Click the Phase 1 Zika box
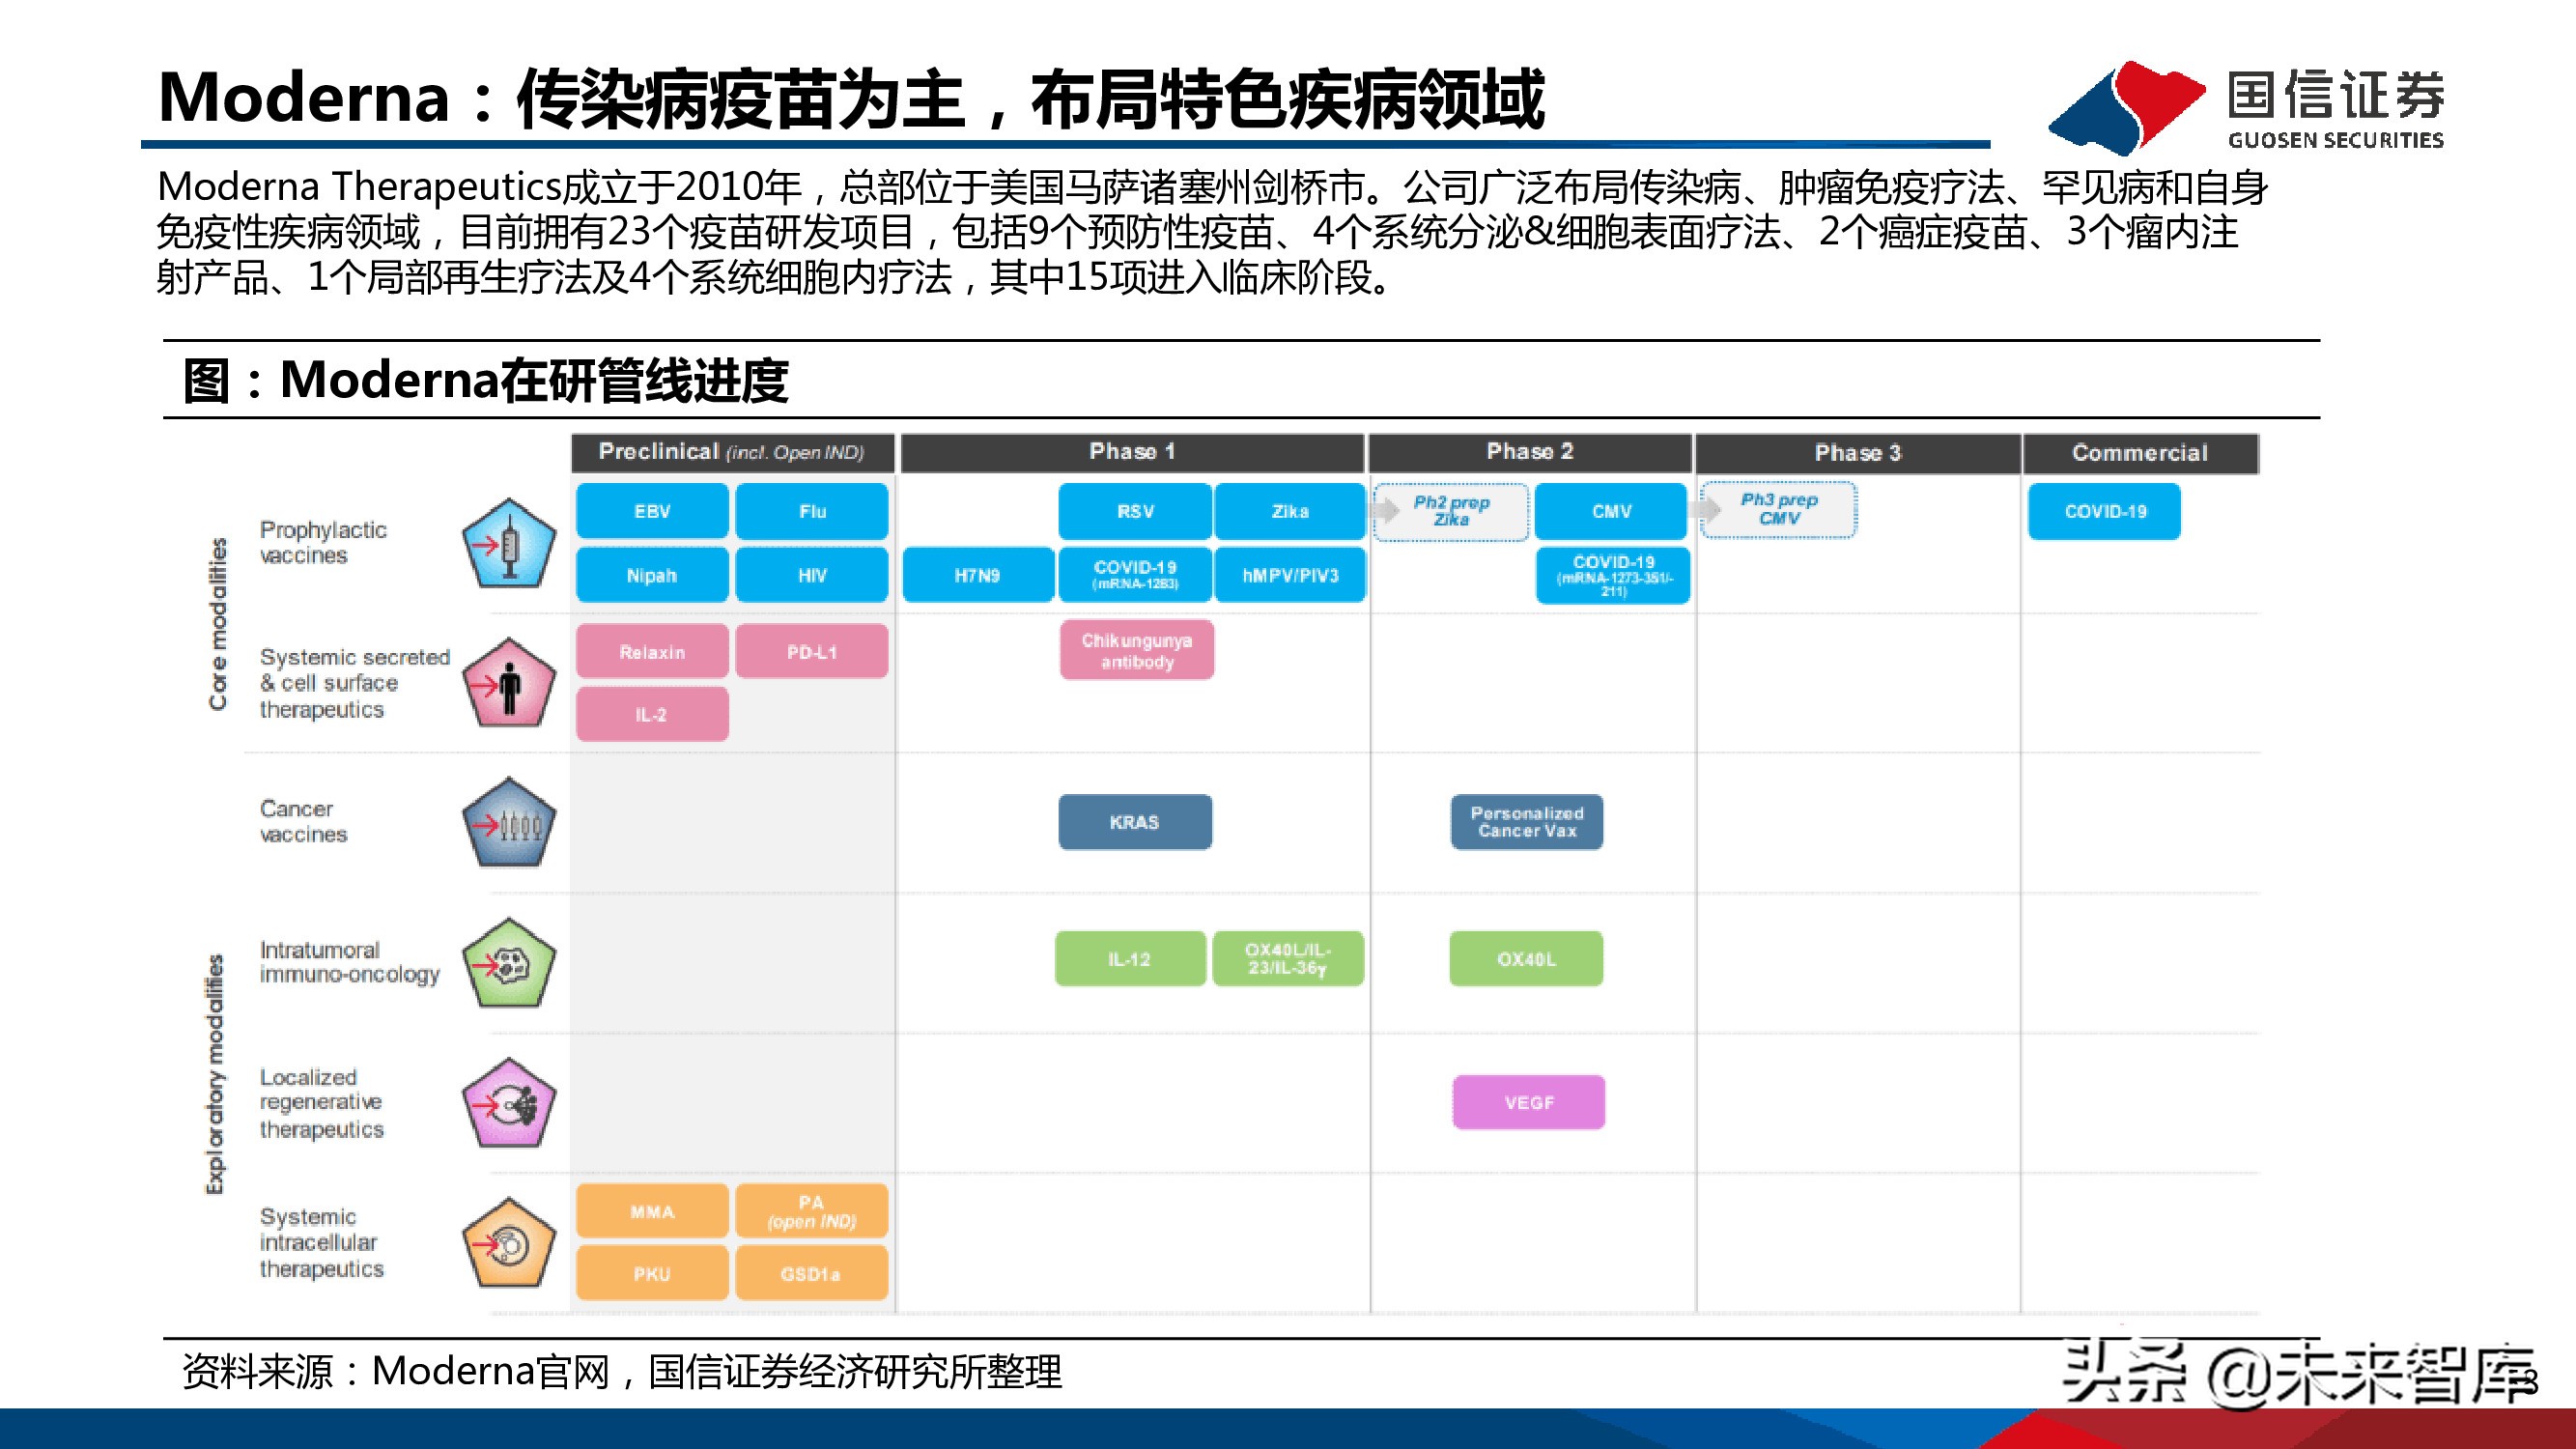This screenshot has height=1449, width=2576. click(x=1290, y=511)
